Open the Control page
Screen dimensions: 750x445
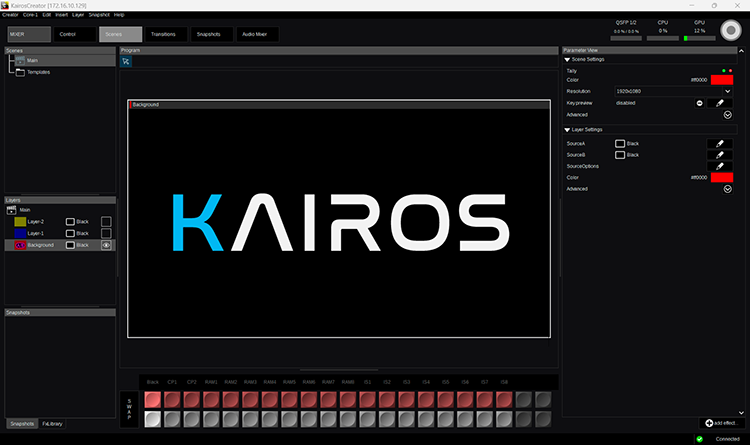tap(75, 34)
